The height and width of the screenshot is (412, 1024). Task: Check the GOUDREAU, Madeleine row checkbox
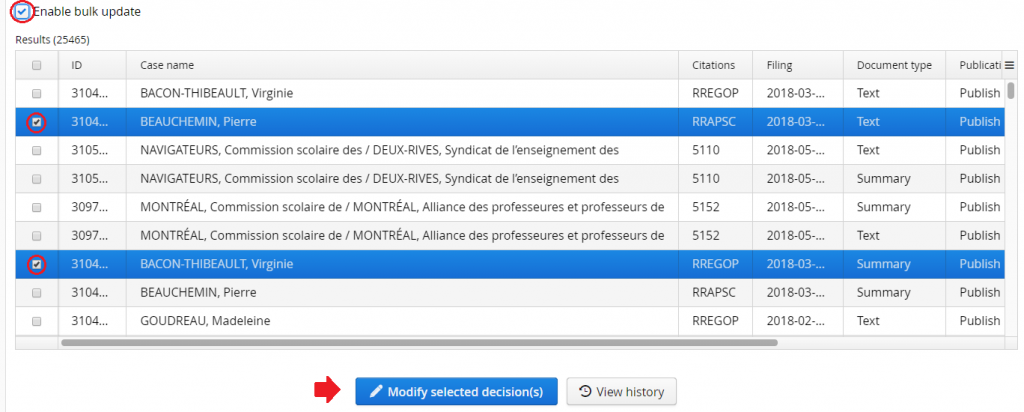[37, 322]
